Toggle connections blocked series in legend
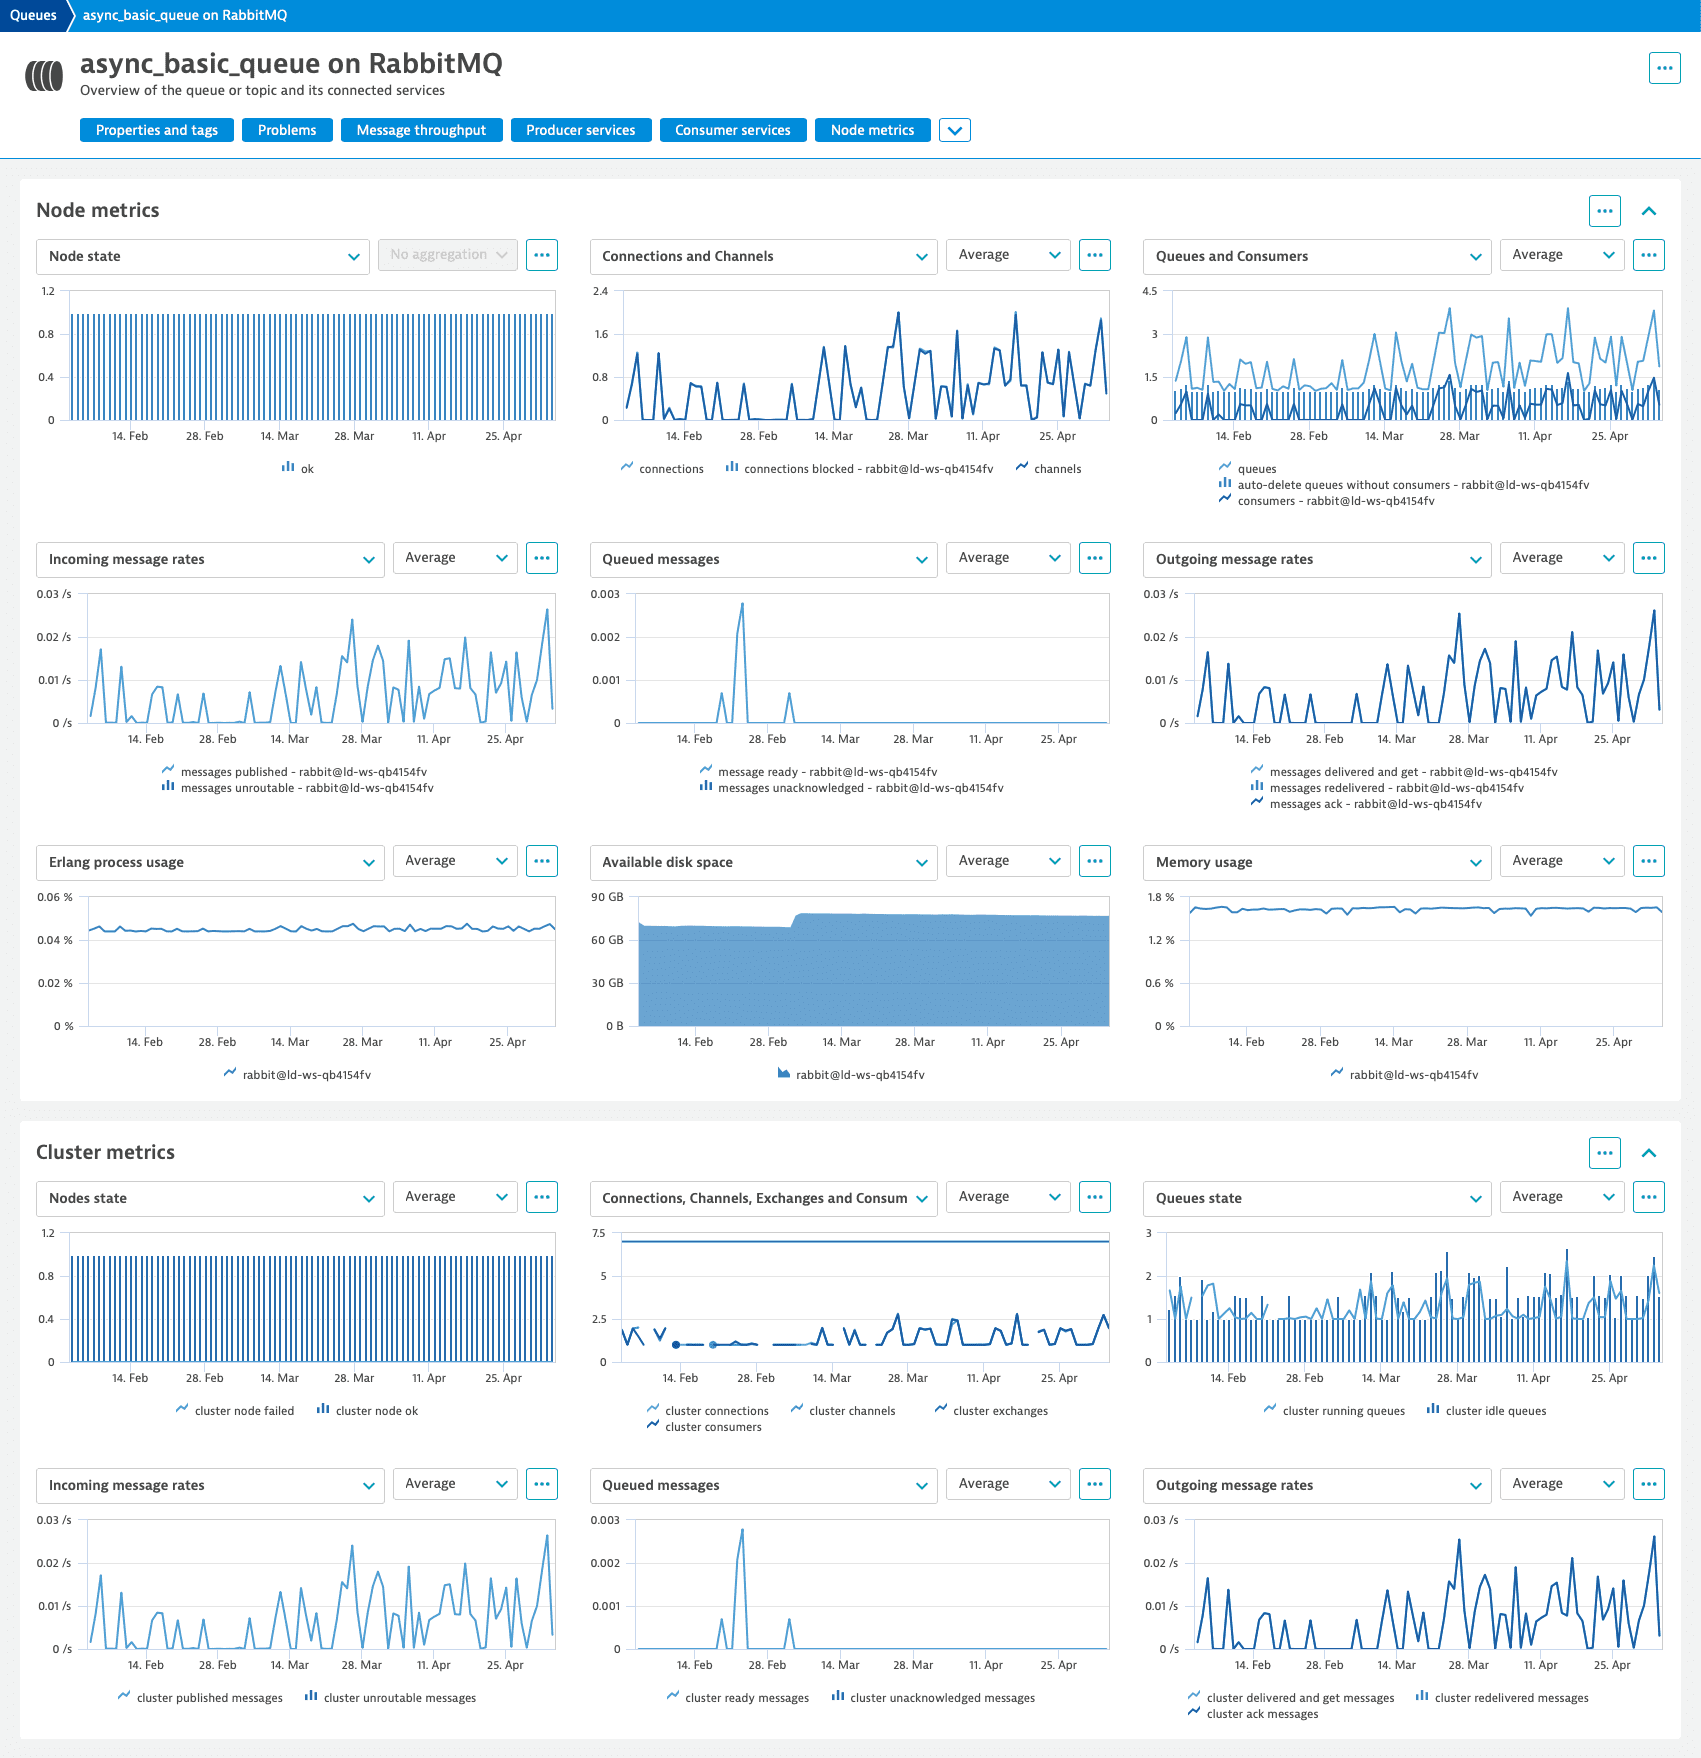The height and width of the screenshot is (1758, 1701). click(x=859, y=468)
